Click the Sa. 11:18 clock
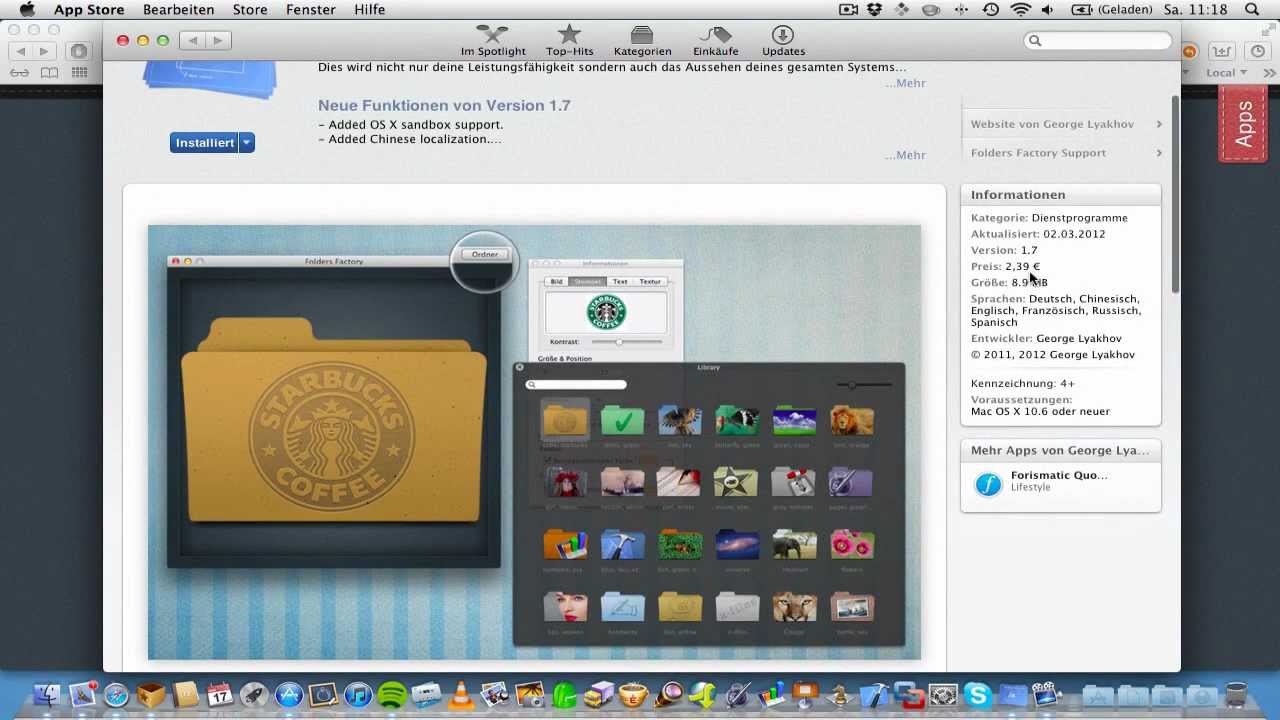Image resolution: width=1280 pixels, height=720 pixels. click(x=1196, y=9)
